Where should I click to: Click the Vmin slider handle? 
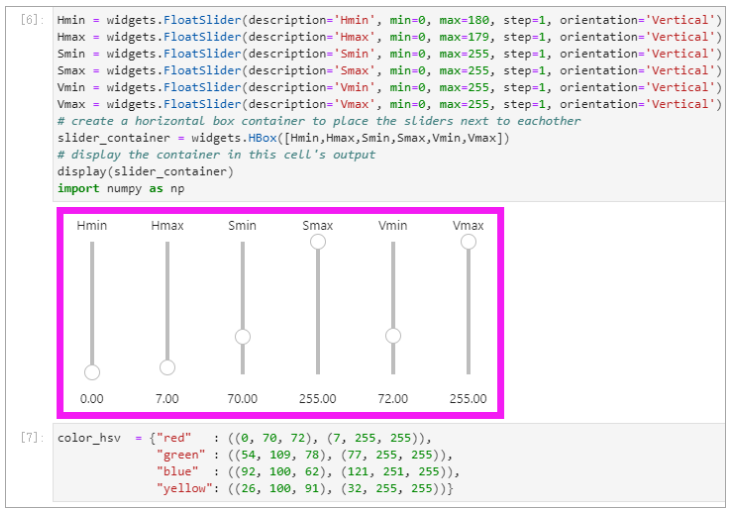[393, 335]
